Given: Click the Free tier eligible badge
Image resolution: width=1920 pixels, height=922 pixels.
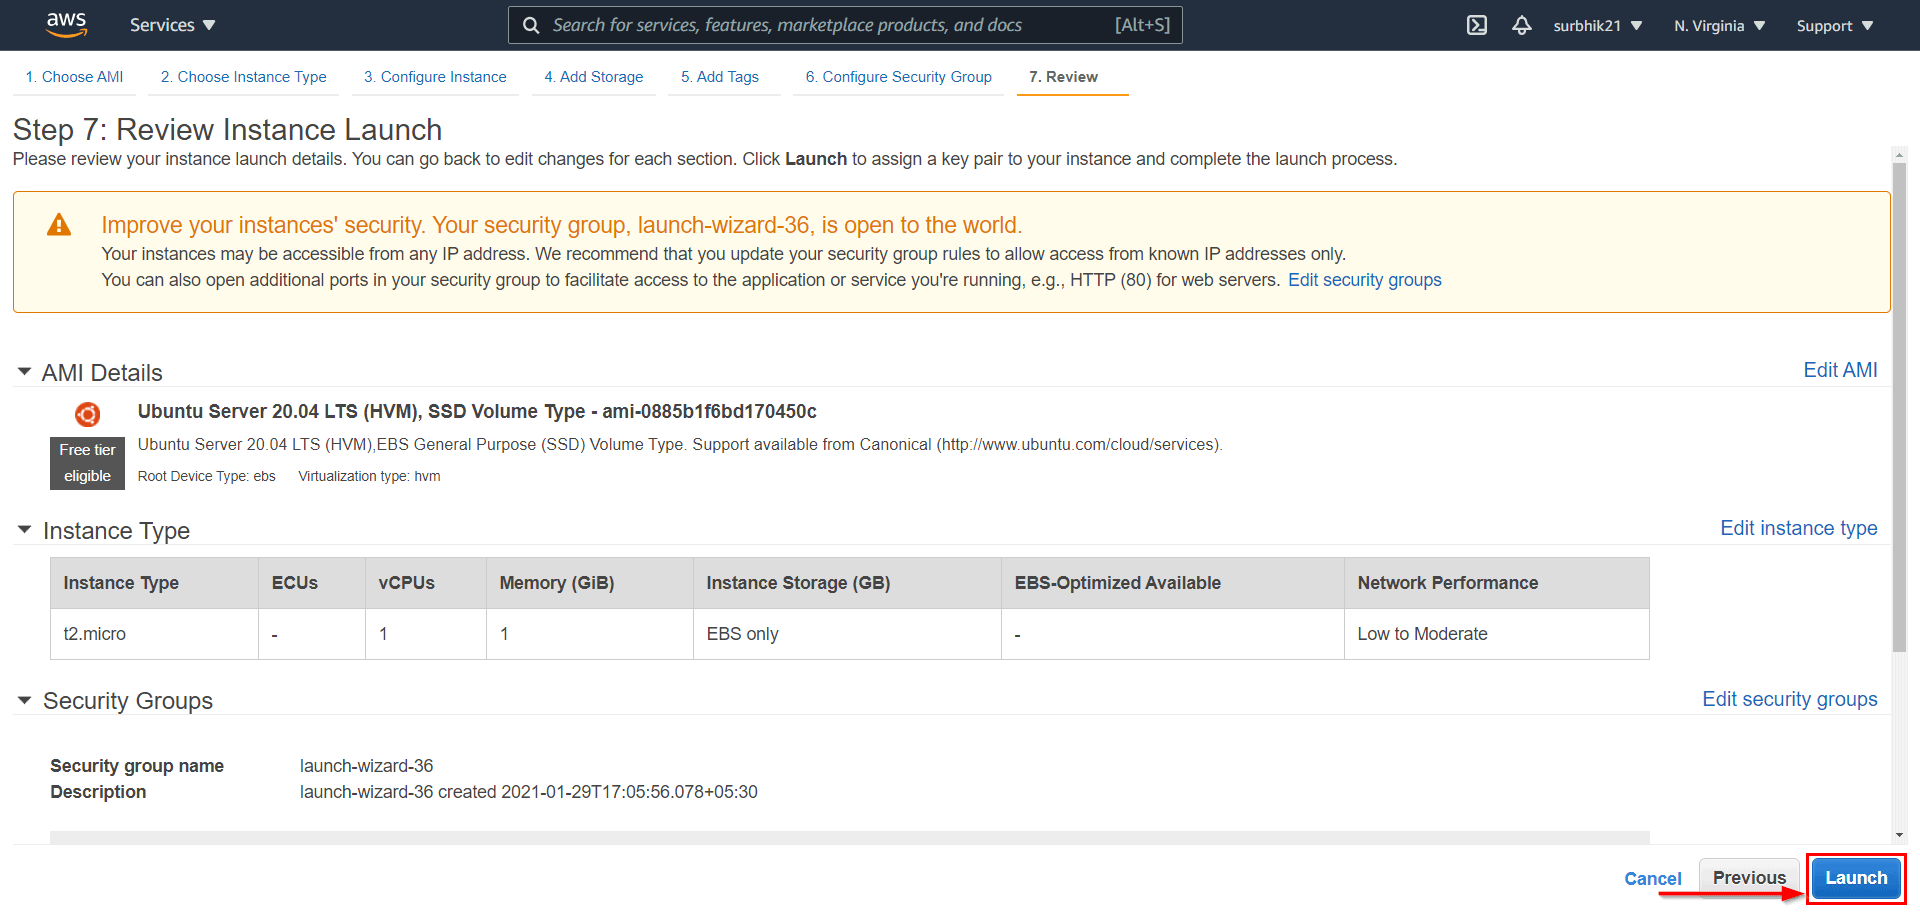Looking at the screenshot, I should pos(86,463).
